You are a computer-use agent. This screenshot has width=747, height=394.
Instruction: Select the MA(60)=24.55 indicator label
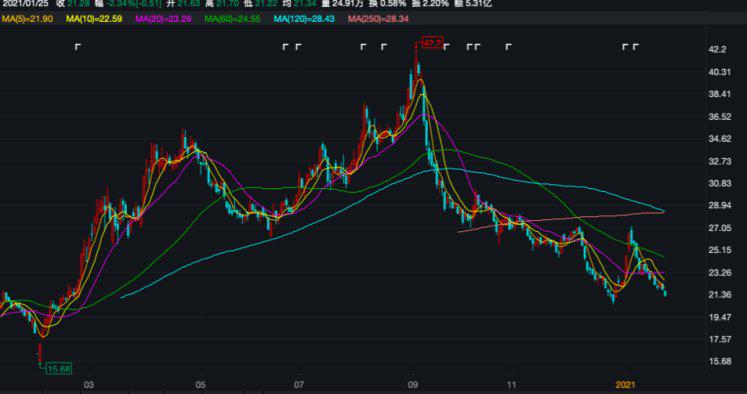coord(233,19)
